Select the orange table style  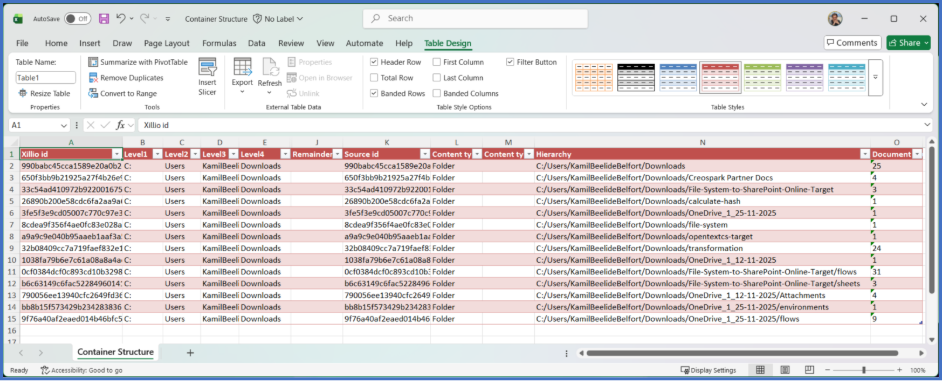pos(594,77)
